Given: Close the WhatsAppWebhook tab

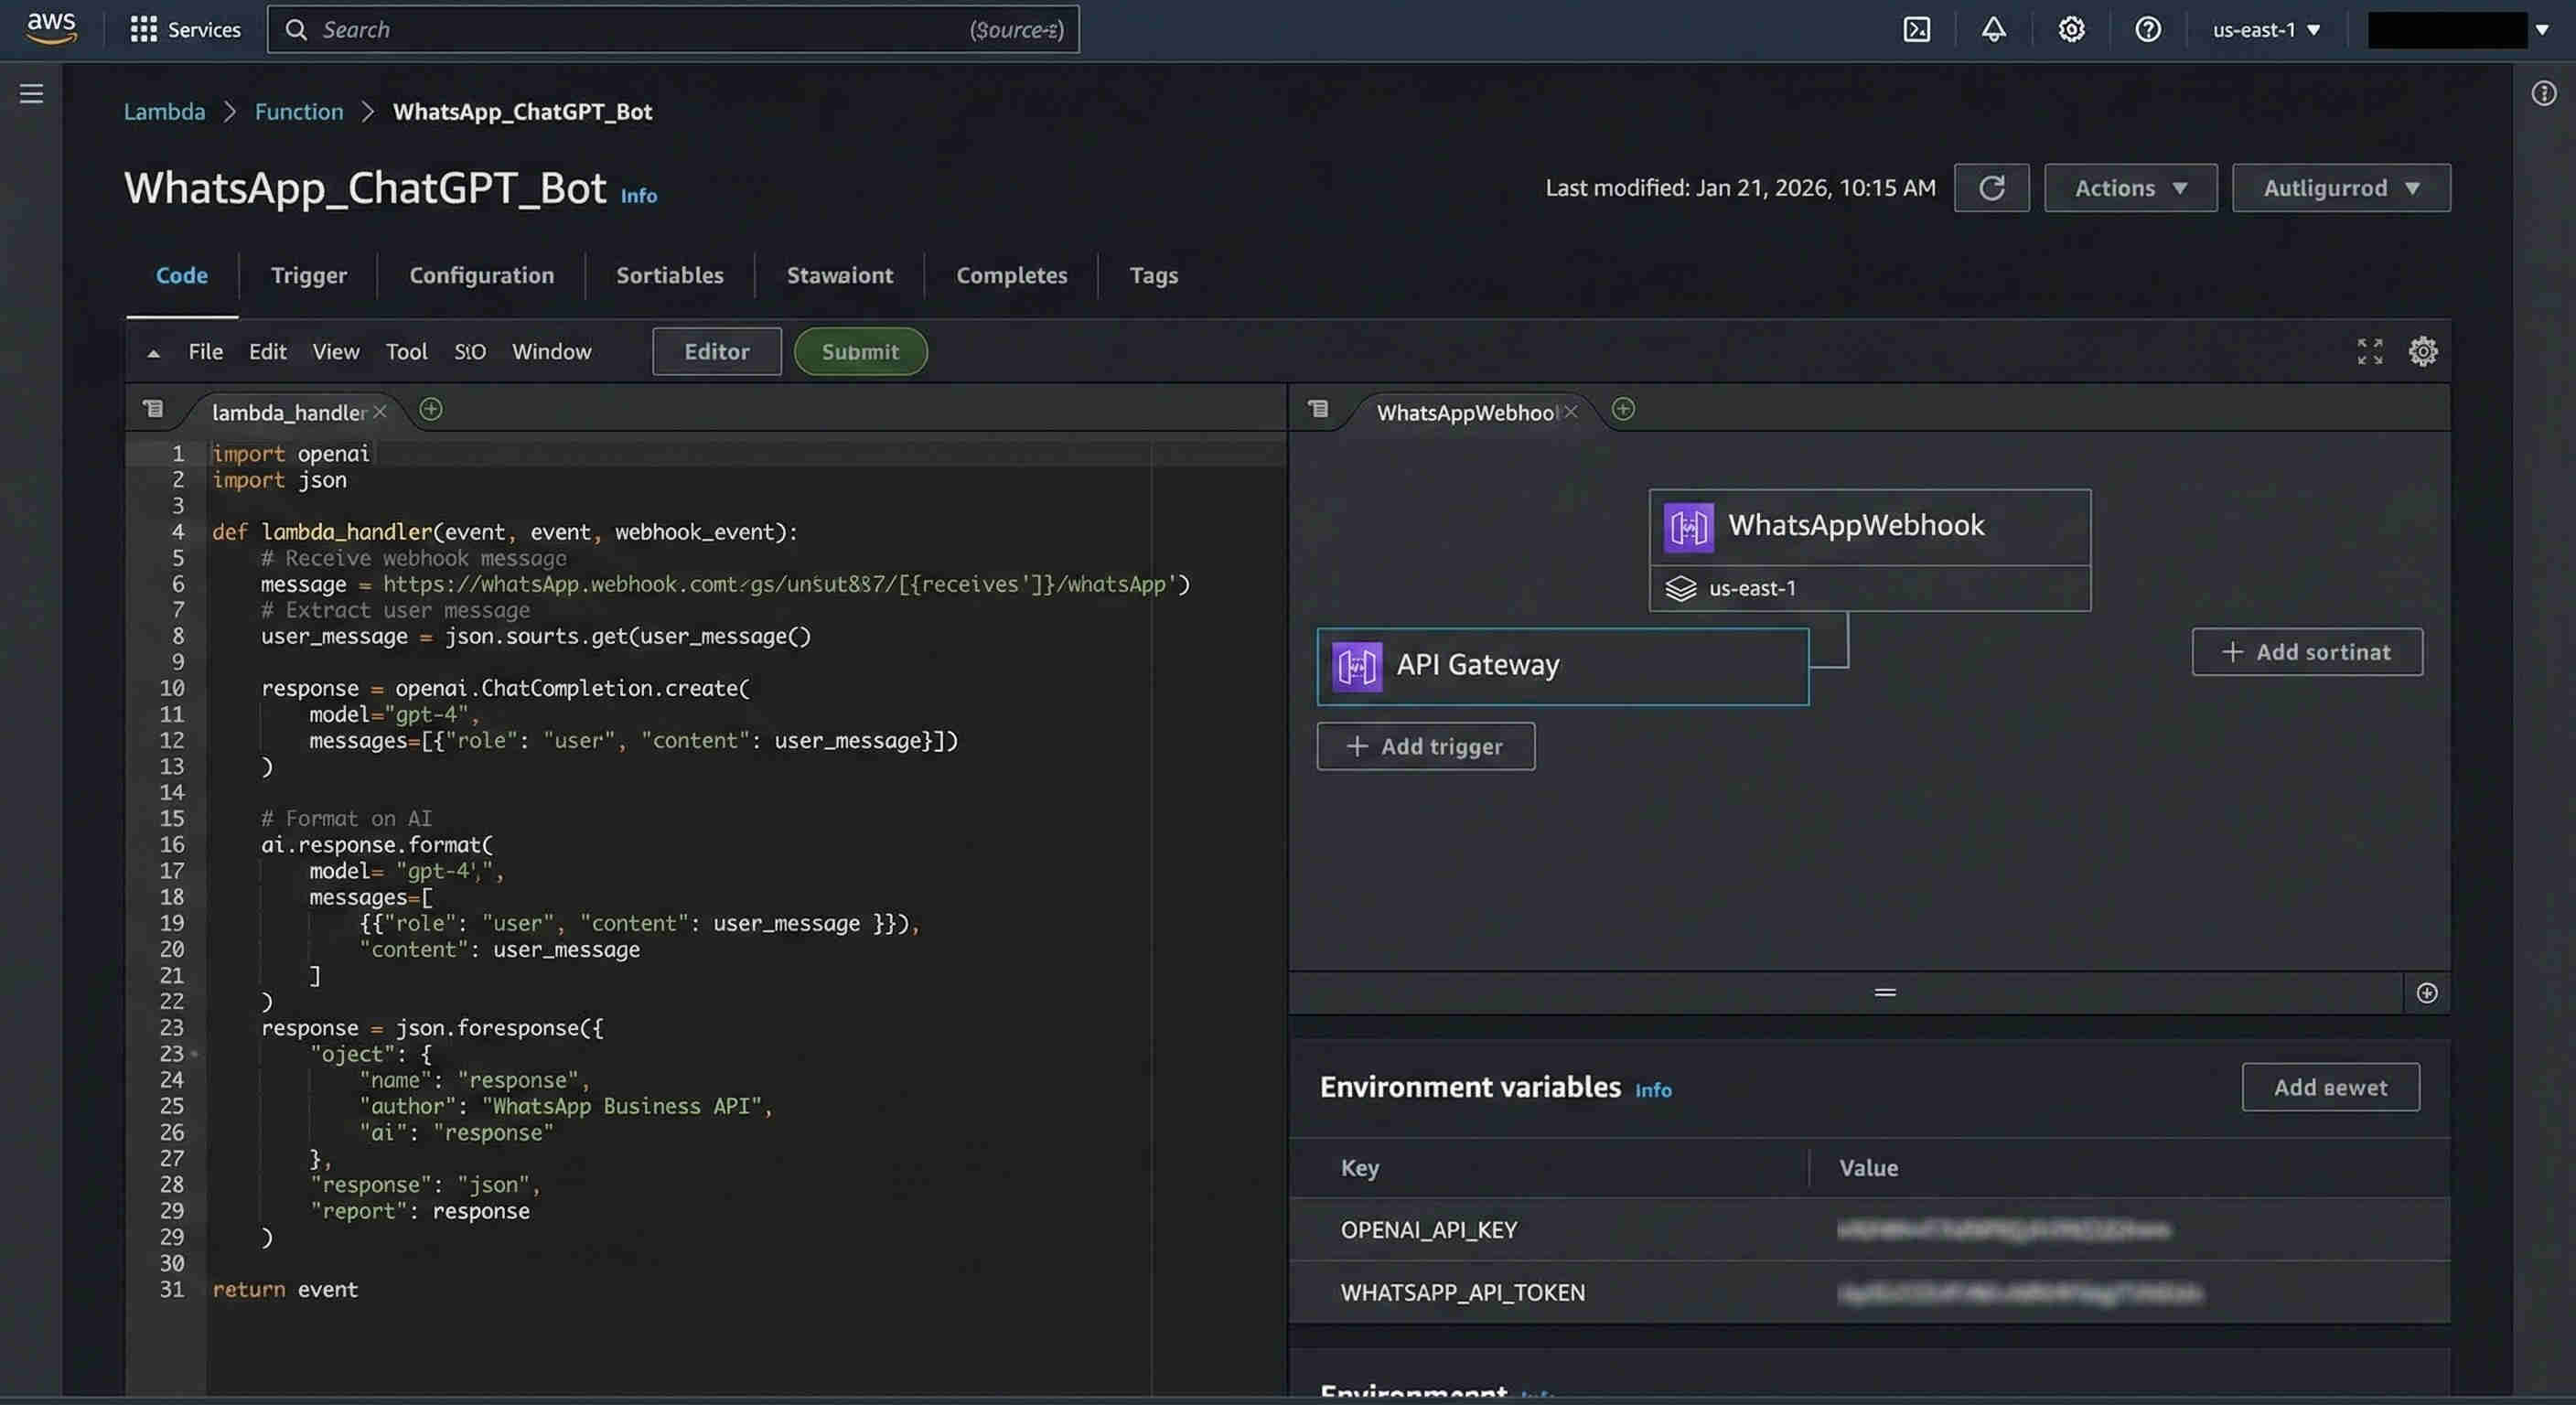Looking at the screenshot, I should point(1571,411).
